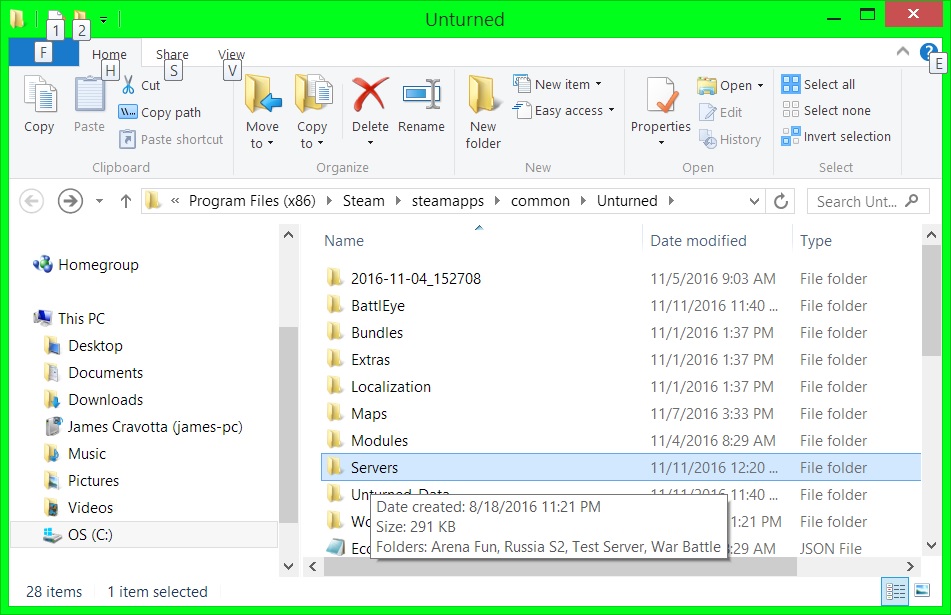This screenshot has height=615, width=951.
Task: Open the File tab
Action: click(44, 53)
